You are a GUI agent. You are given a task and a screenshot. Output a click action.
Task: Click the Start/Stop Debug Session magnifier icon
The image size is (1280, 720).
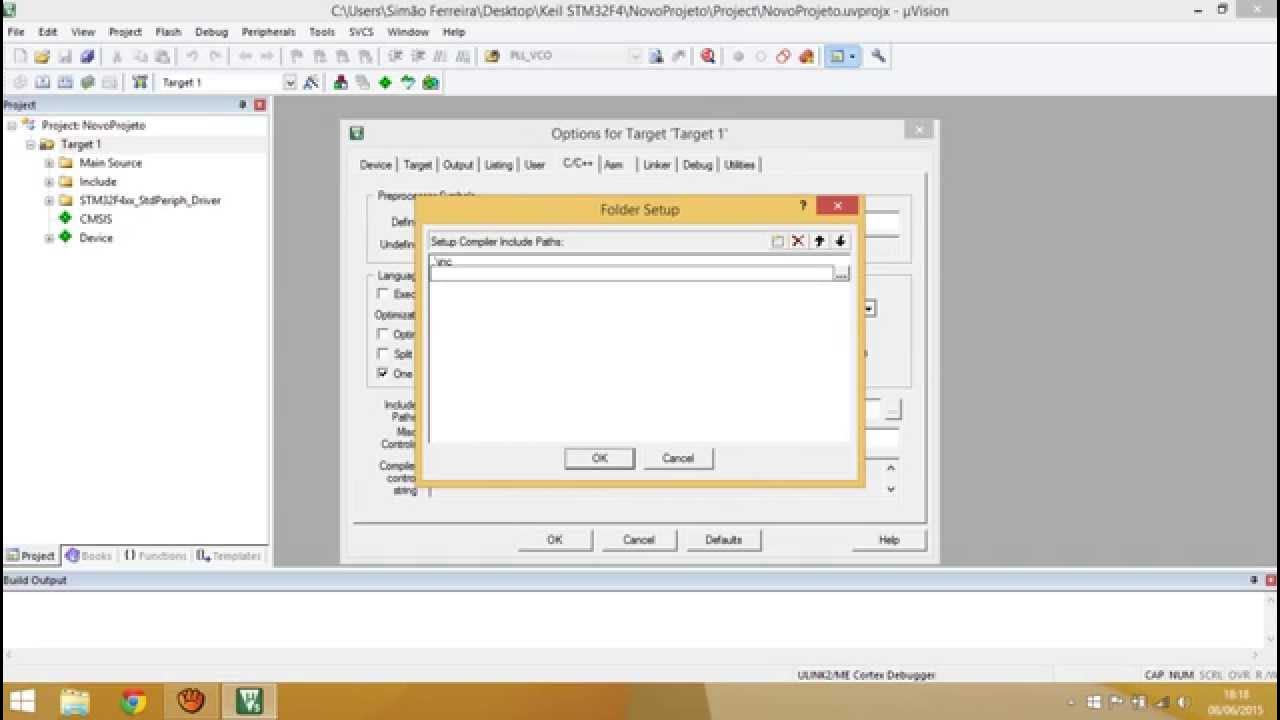click(708, 56)
